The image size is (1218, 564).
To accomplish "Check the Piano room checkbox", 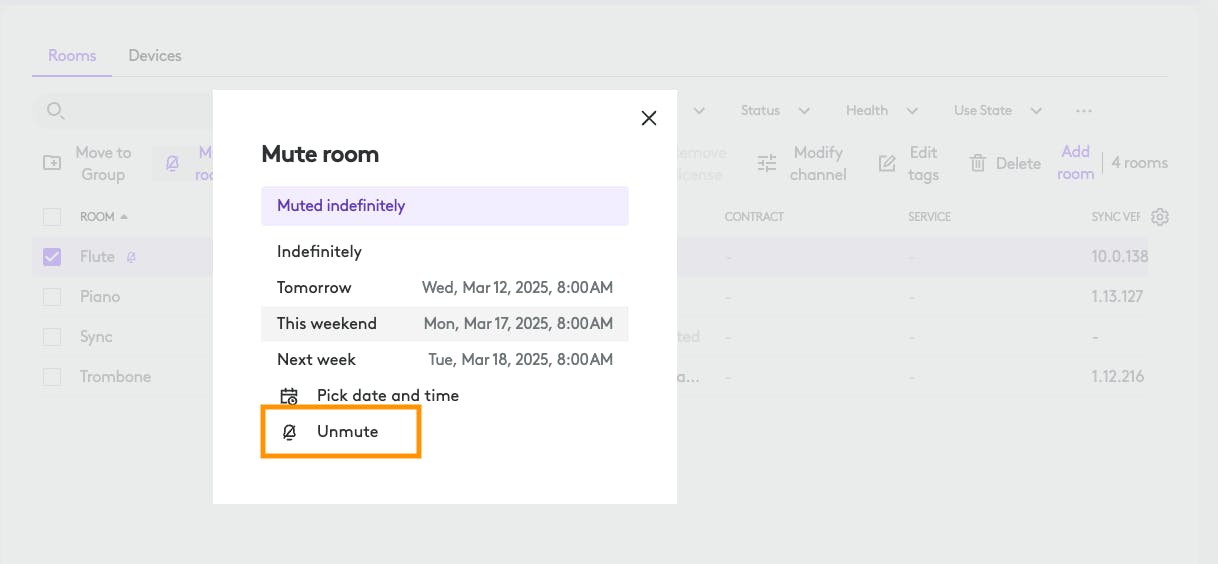I will [x=52, y=297].
